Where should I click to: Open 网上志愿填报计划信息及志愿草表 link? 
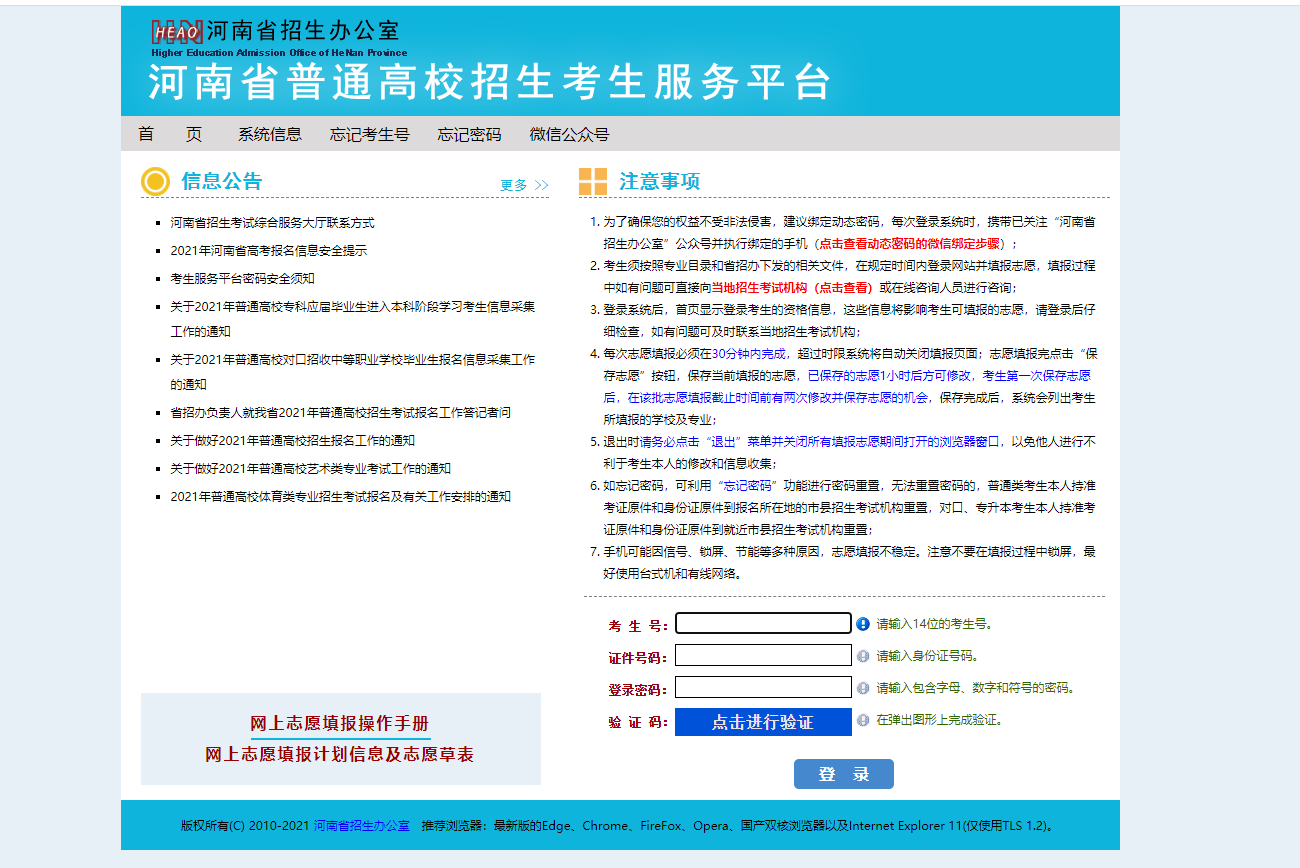[x=340, y=755]
